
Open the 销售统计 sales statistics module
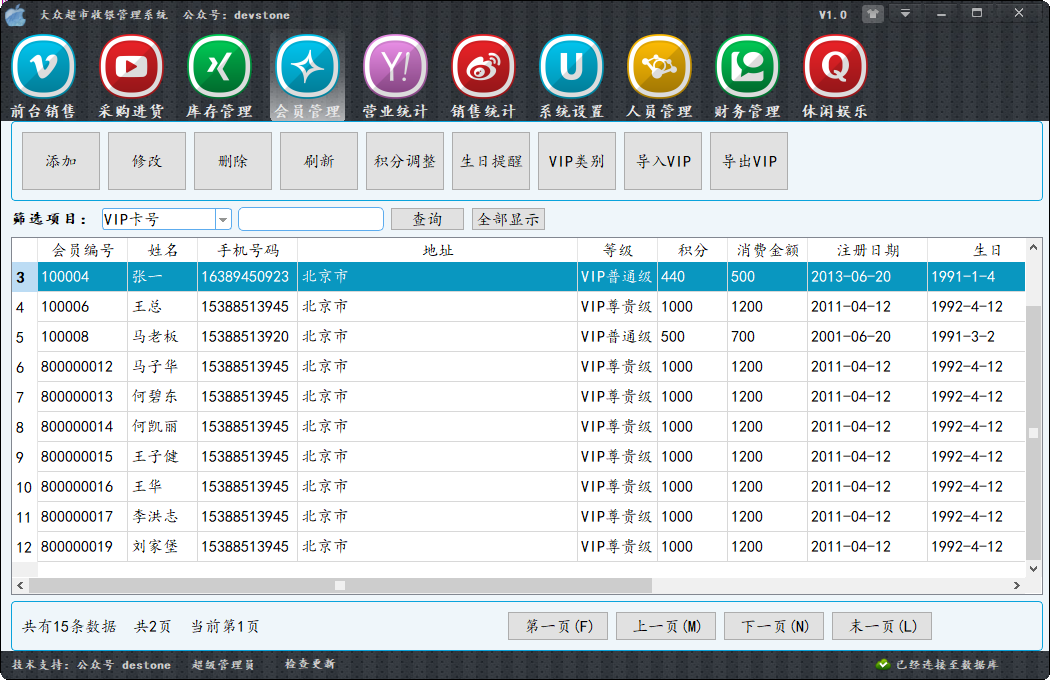point(483,77)
